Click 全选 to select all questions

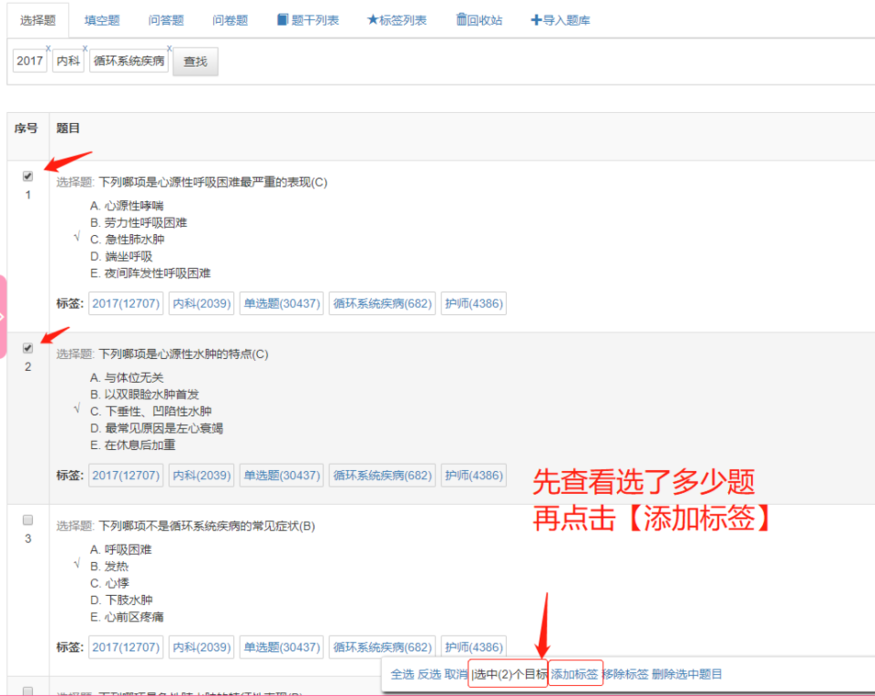click(402, 675)
